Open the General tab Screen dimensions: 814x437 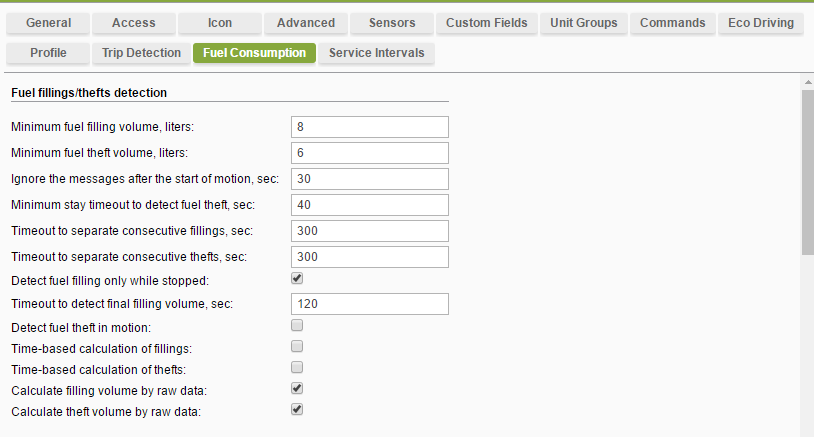(48, 23)
